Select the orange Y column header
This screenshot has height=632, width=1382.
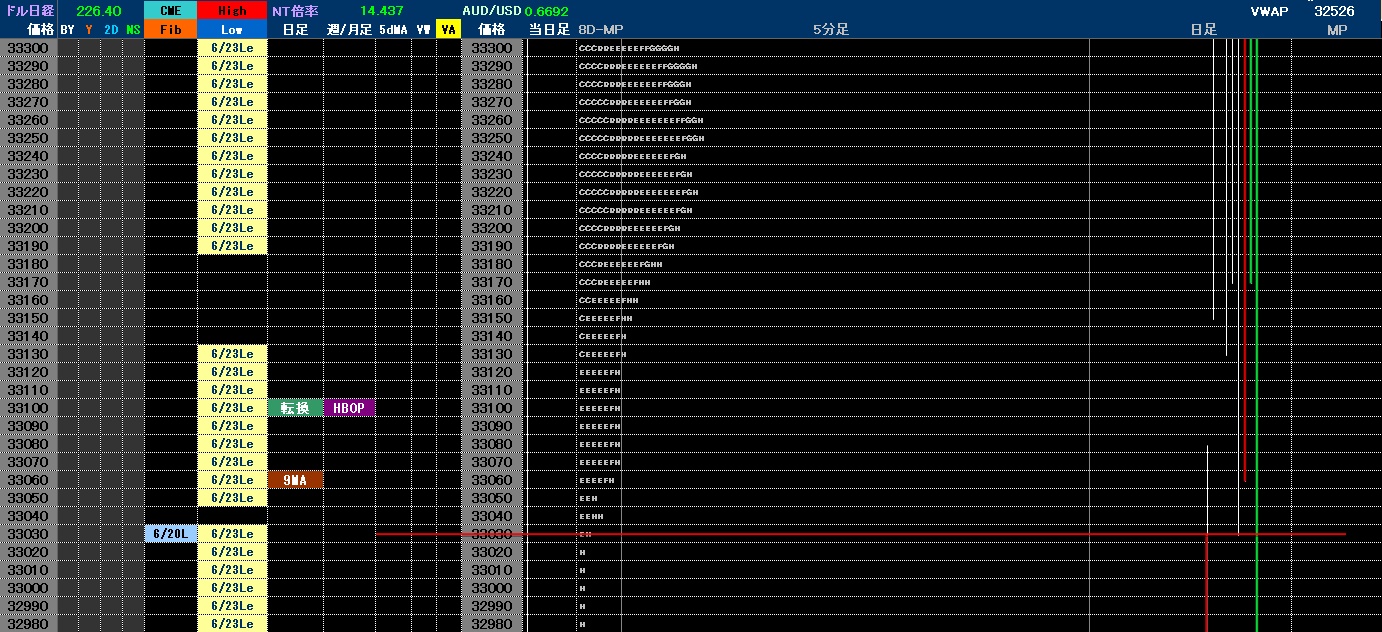coord(89,29)
